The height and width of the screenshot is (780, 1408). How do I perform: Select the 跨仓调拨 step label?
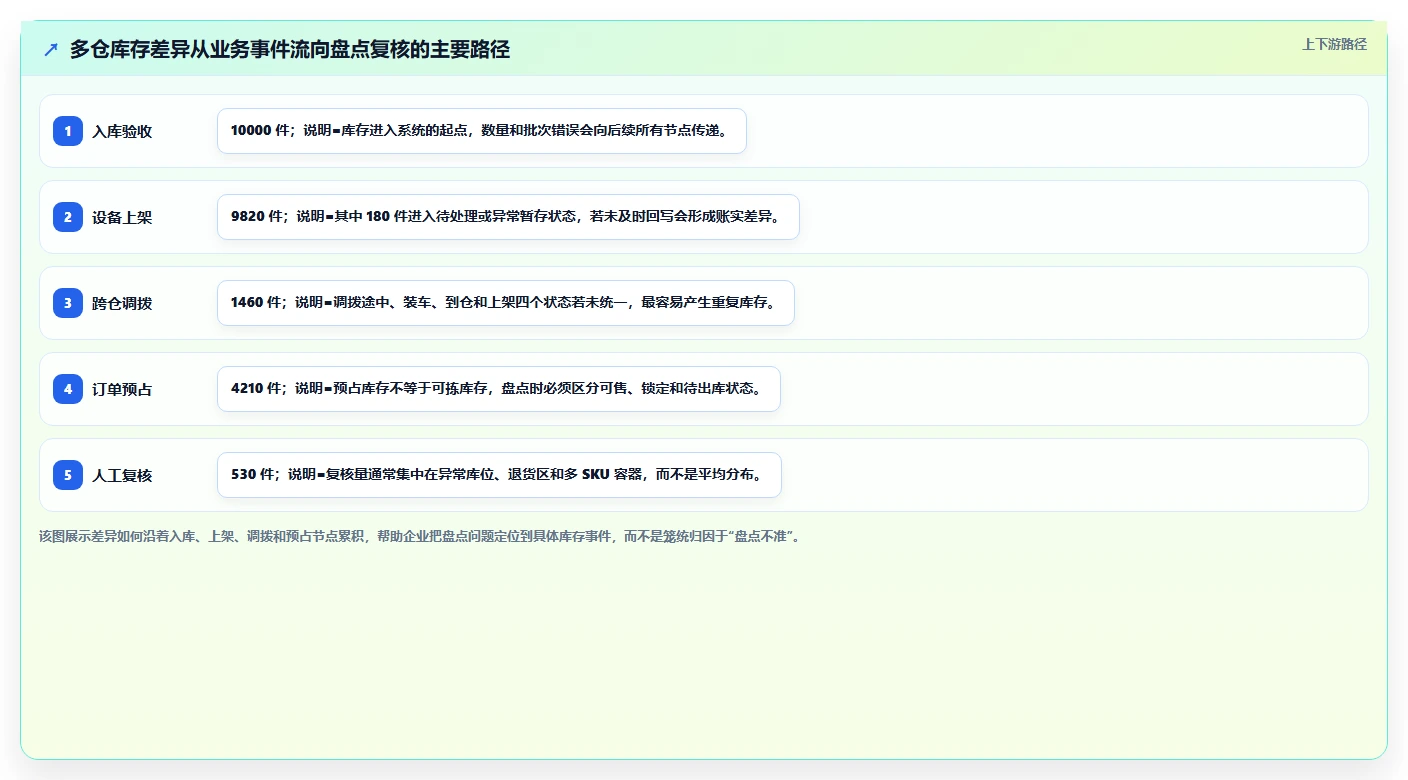coord(122,303)
